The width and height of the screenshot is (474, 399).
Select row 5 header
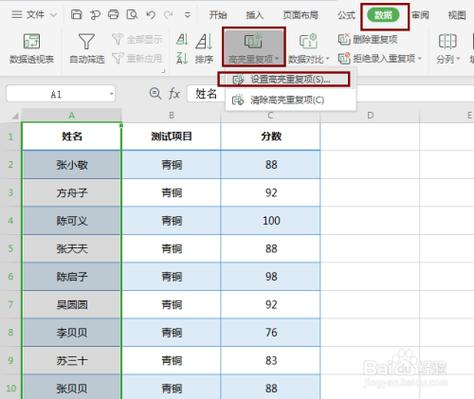tap(11, 248)
